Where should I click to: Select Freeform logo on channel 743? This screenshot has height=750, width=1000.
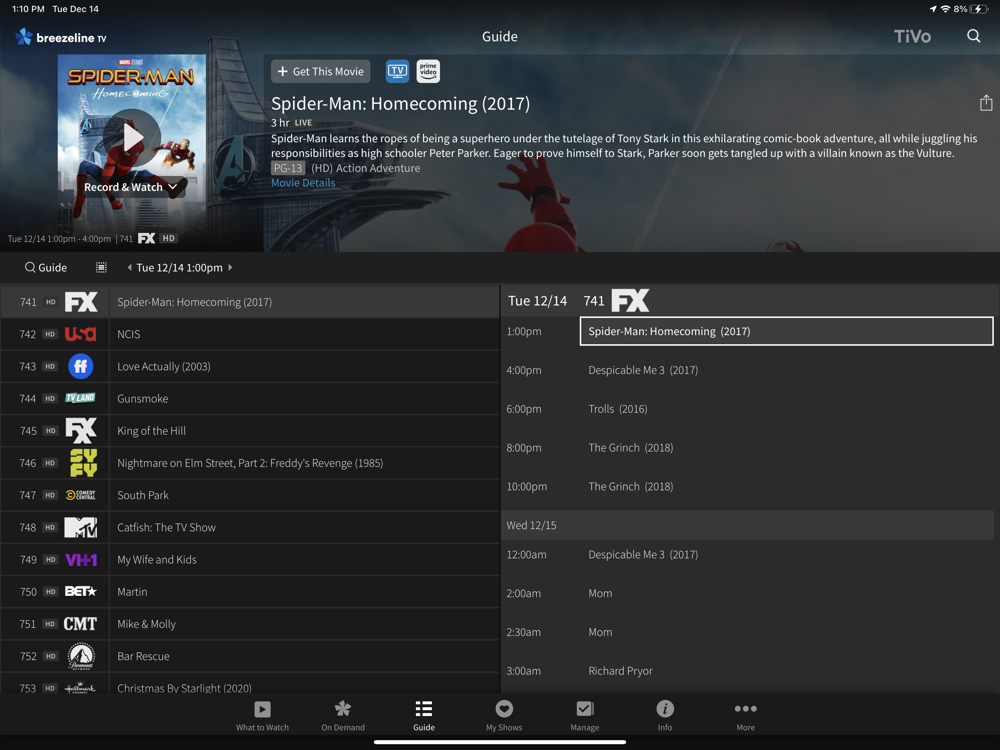[81, 366]
